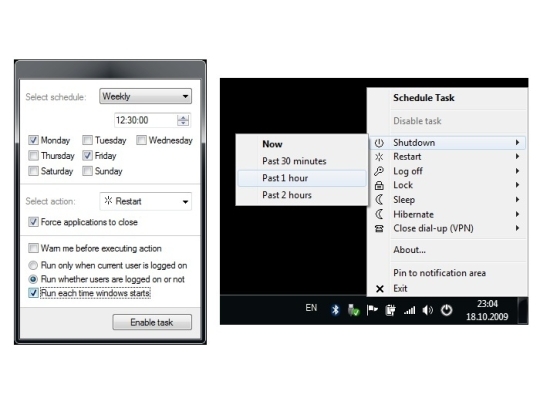This screenshot has width=540, height=405.
Task: Click the Sleep moon icon
Action: [379, 200]
